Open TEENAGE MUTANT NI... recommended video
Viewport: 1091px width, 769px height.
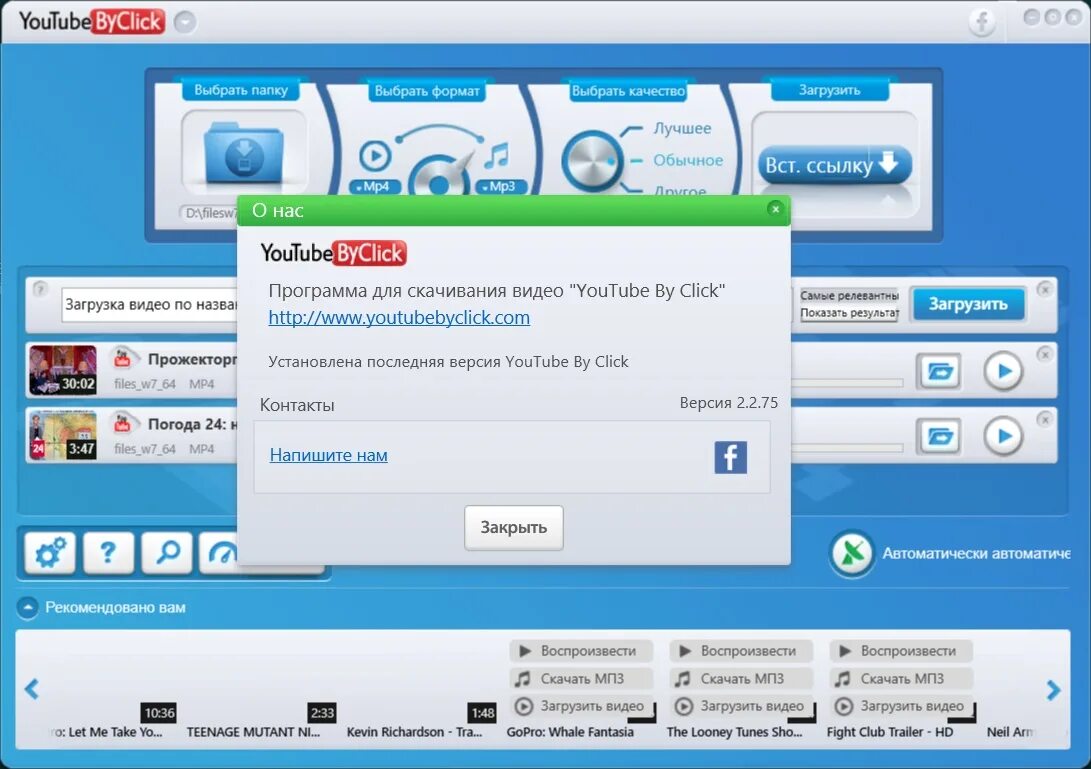click(253, 732)
